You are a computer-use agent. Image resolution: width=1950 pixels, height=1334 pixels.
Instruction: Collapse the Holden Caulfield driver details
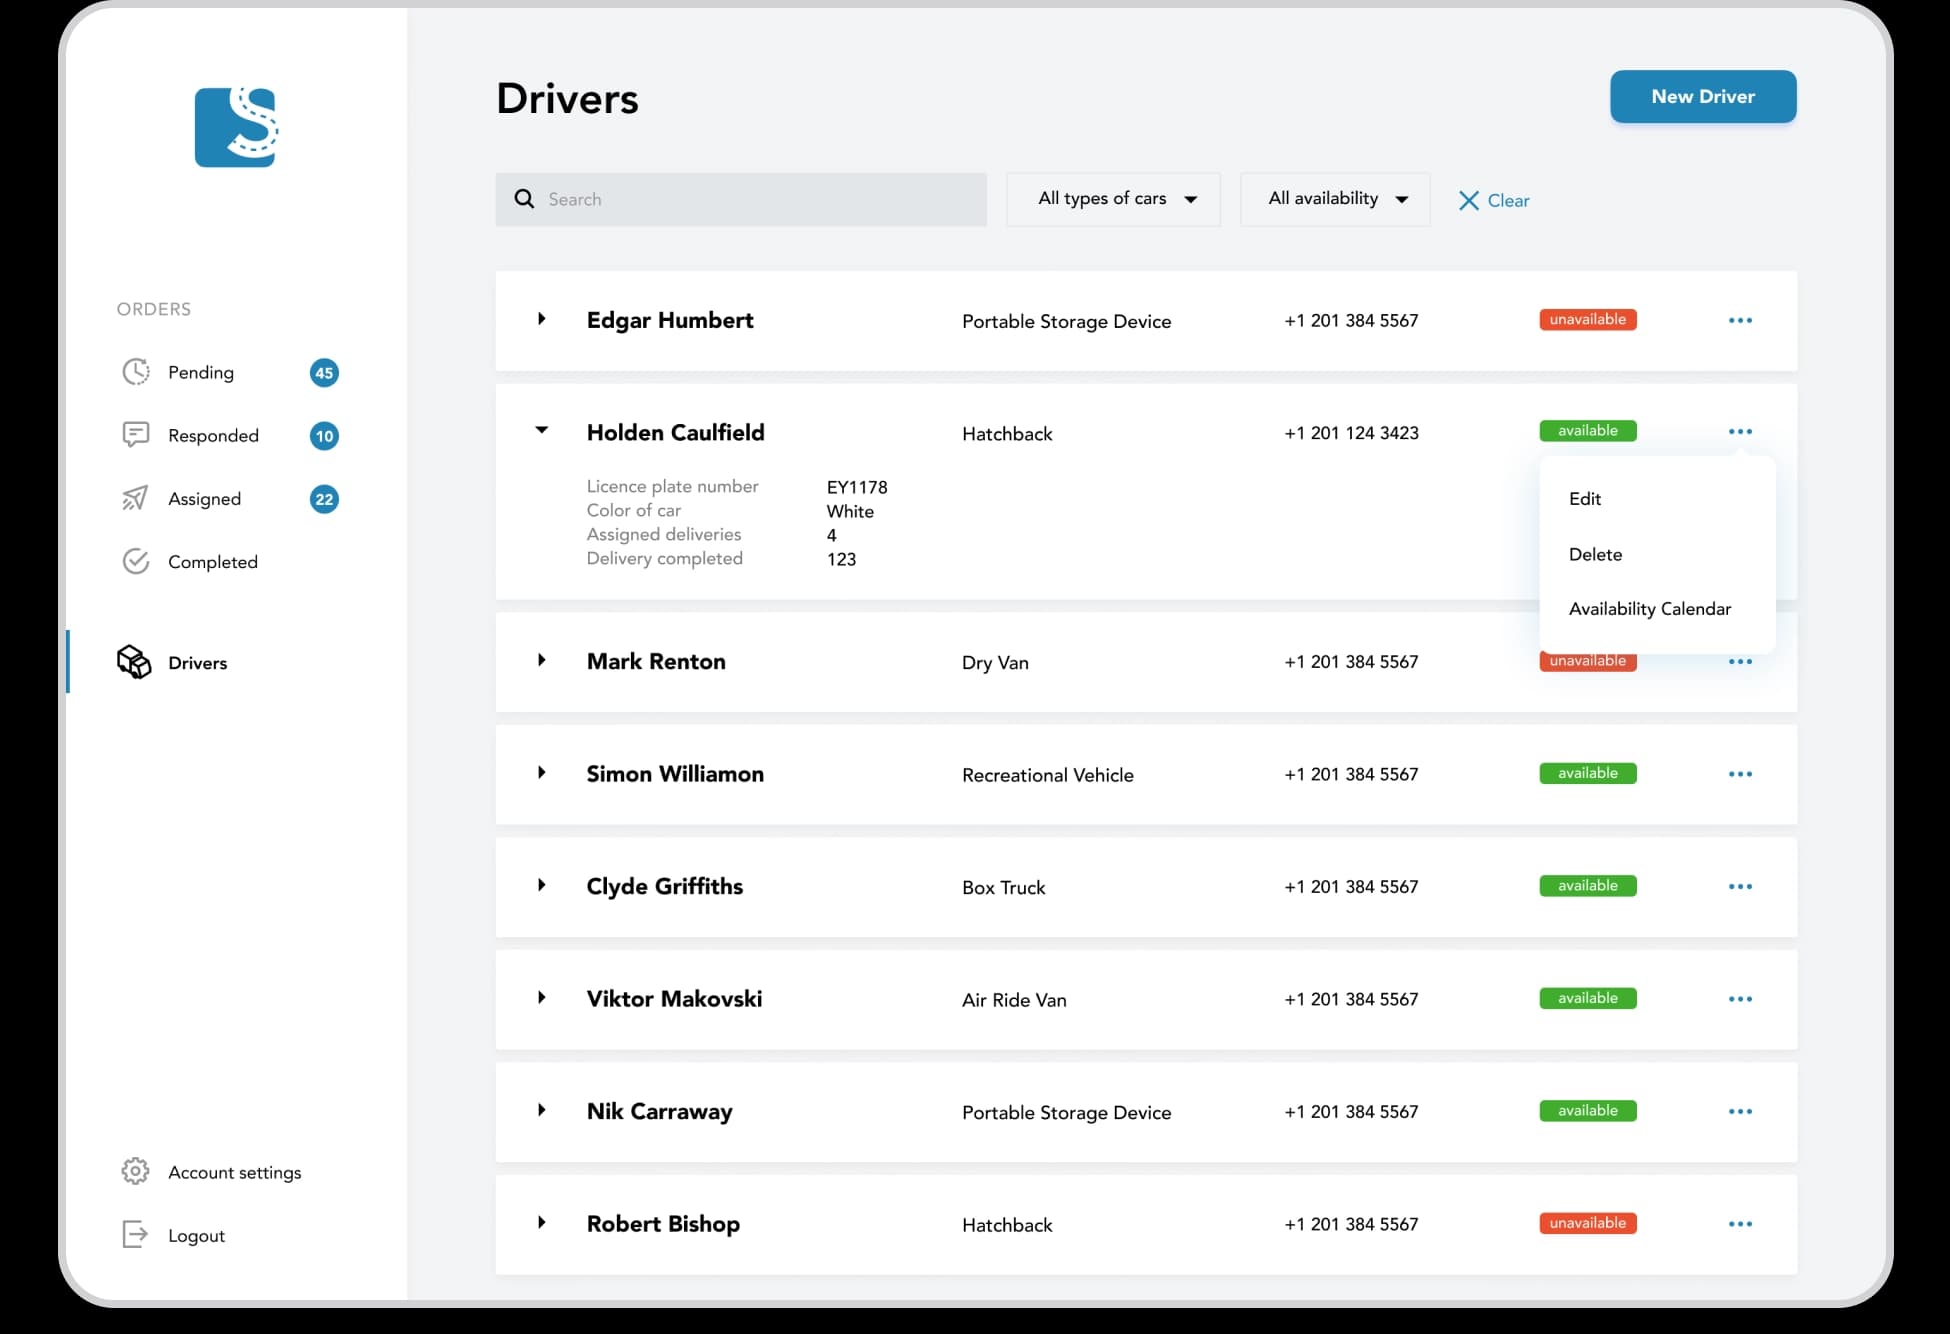pyautogui.click(x=542, y=431)
